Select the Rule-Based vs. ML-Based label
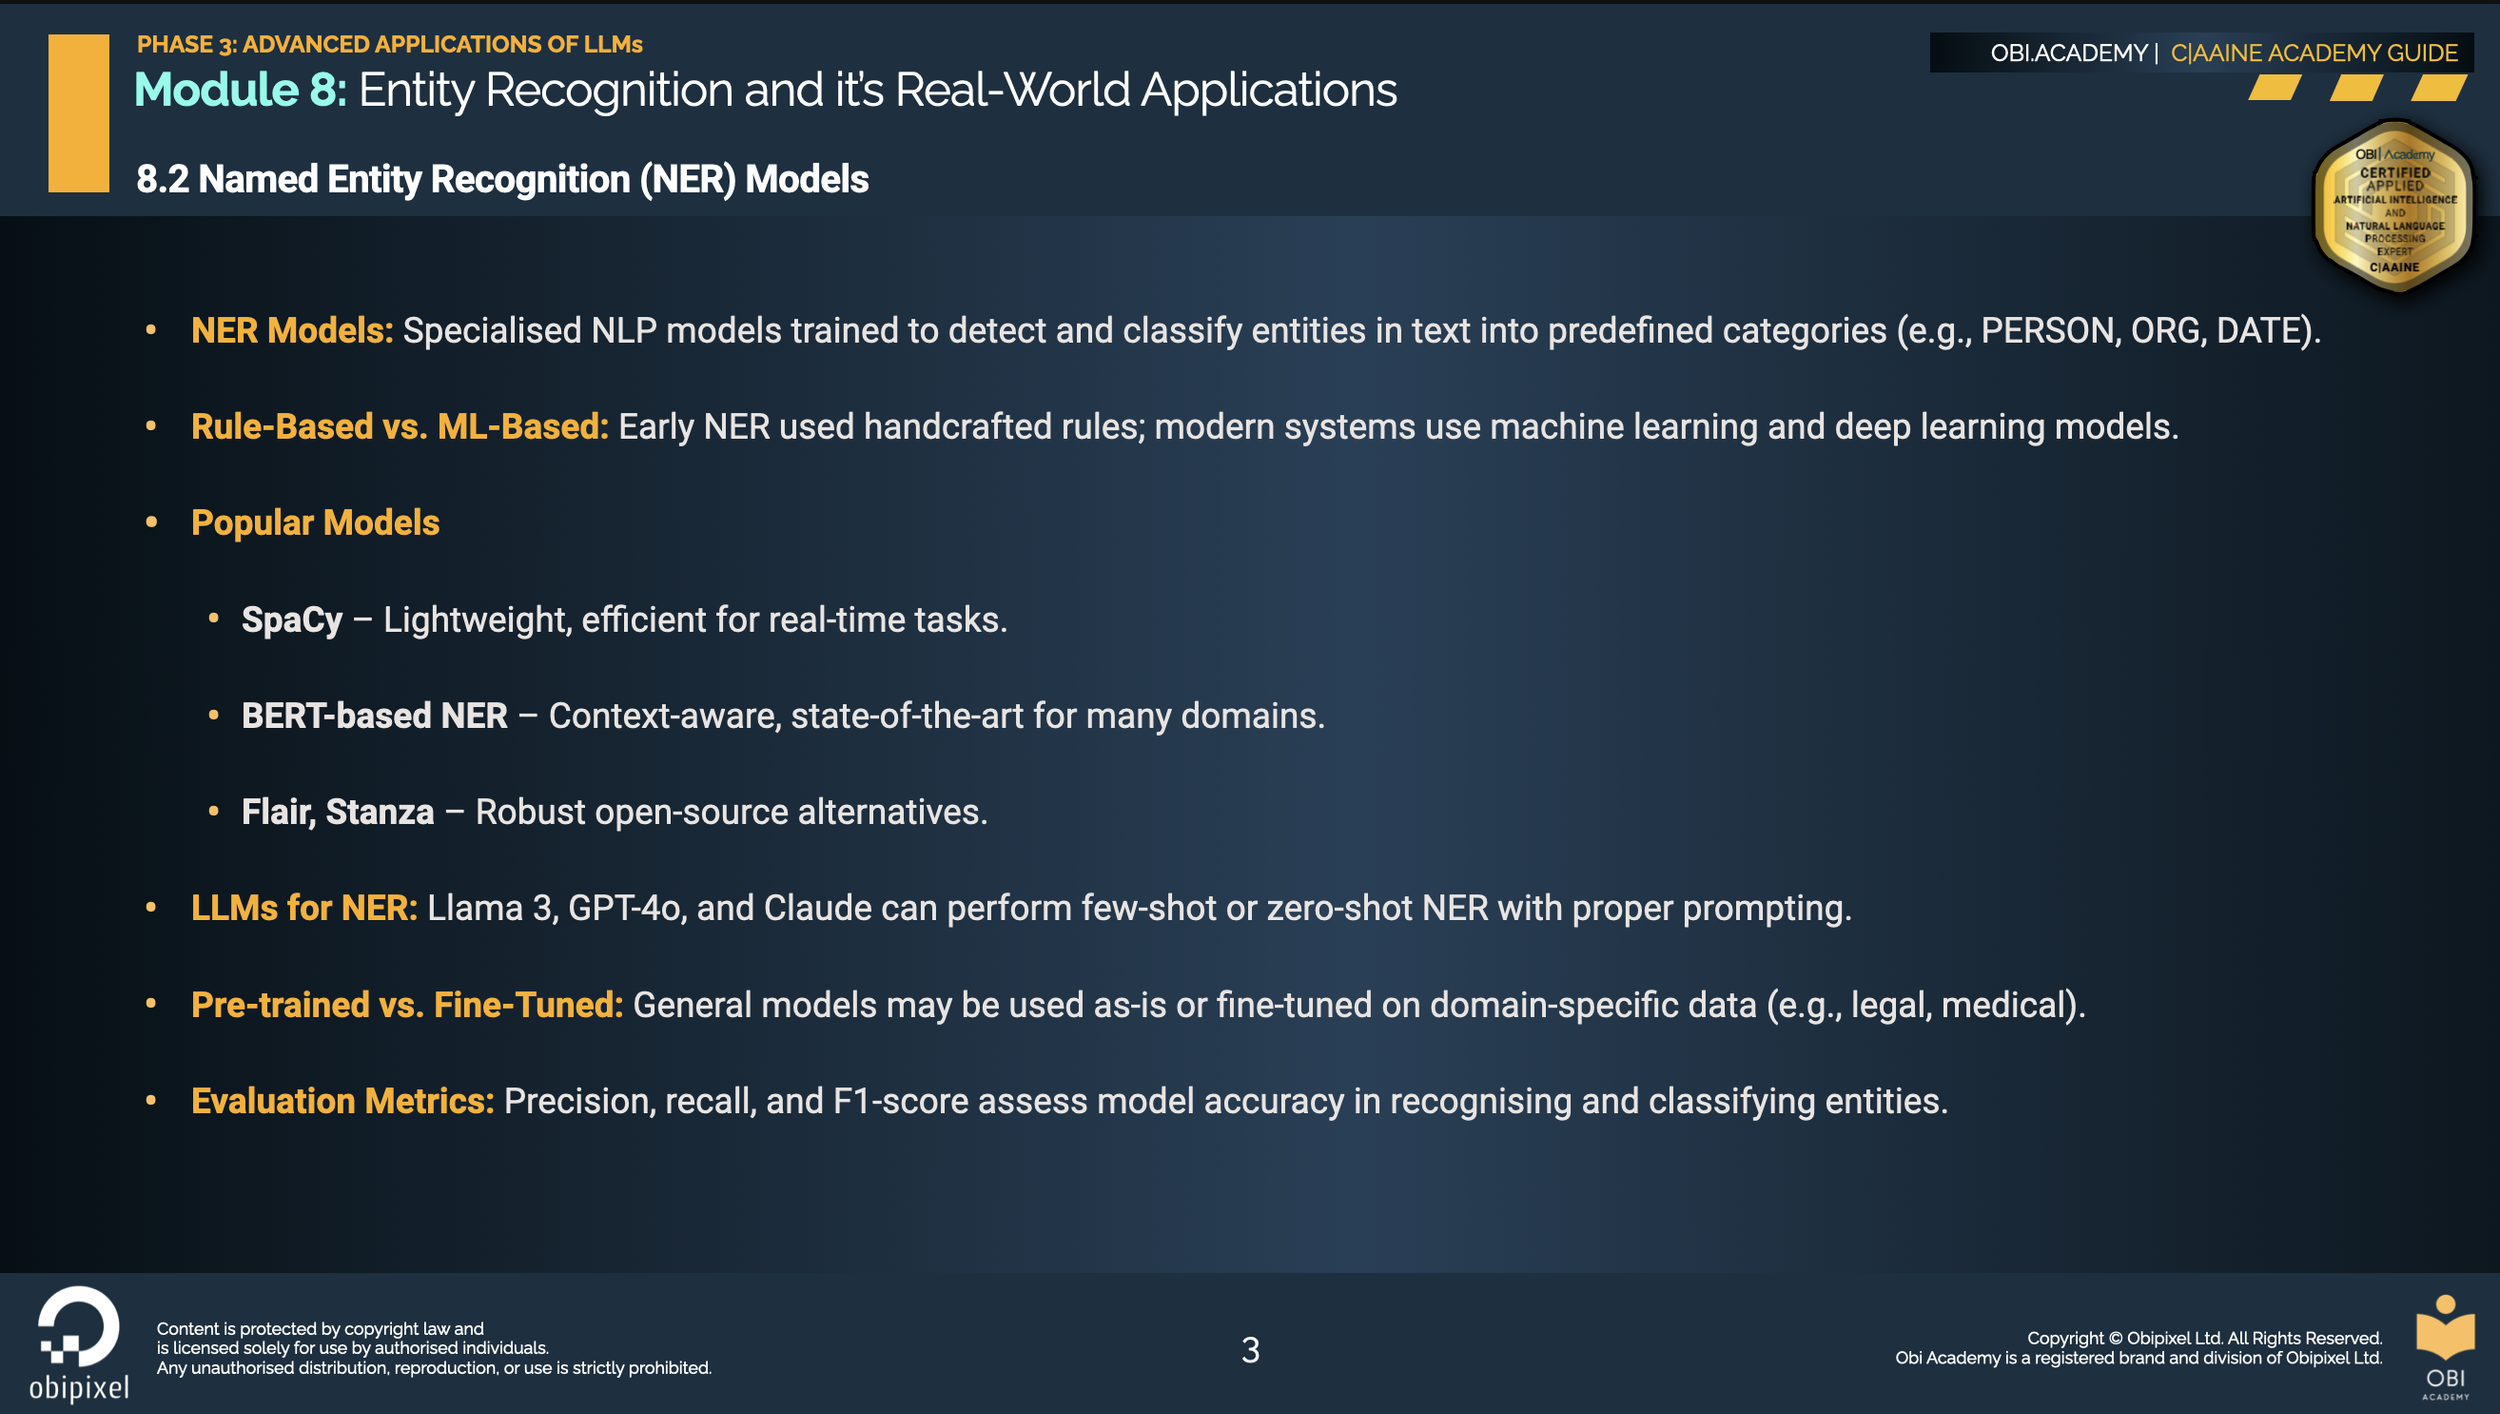This screenshot has width=2500, height=1414. click(x=399, y=426)
